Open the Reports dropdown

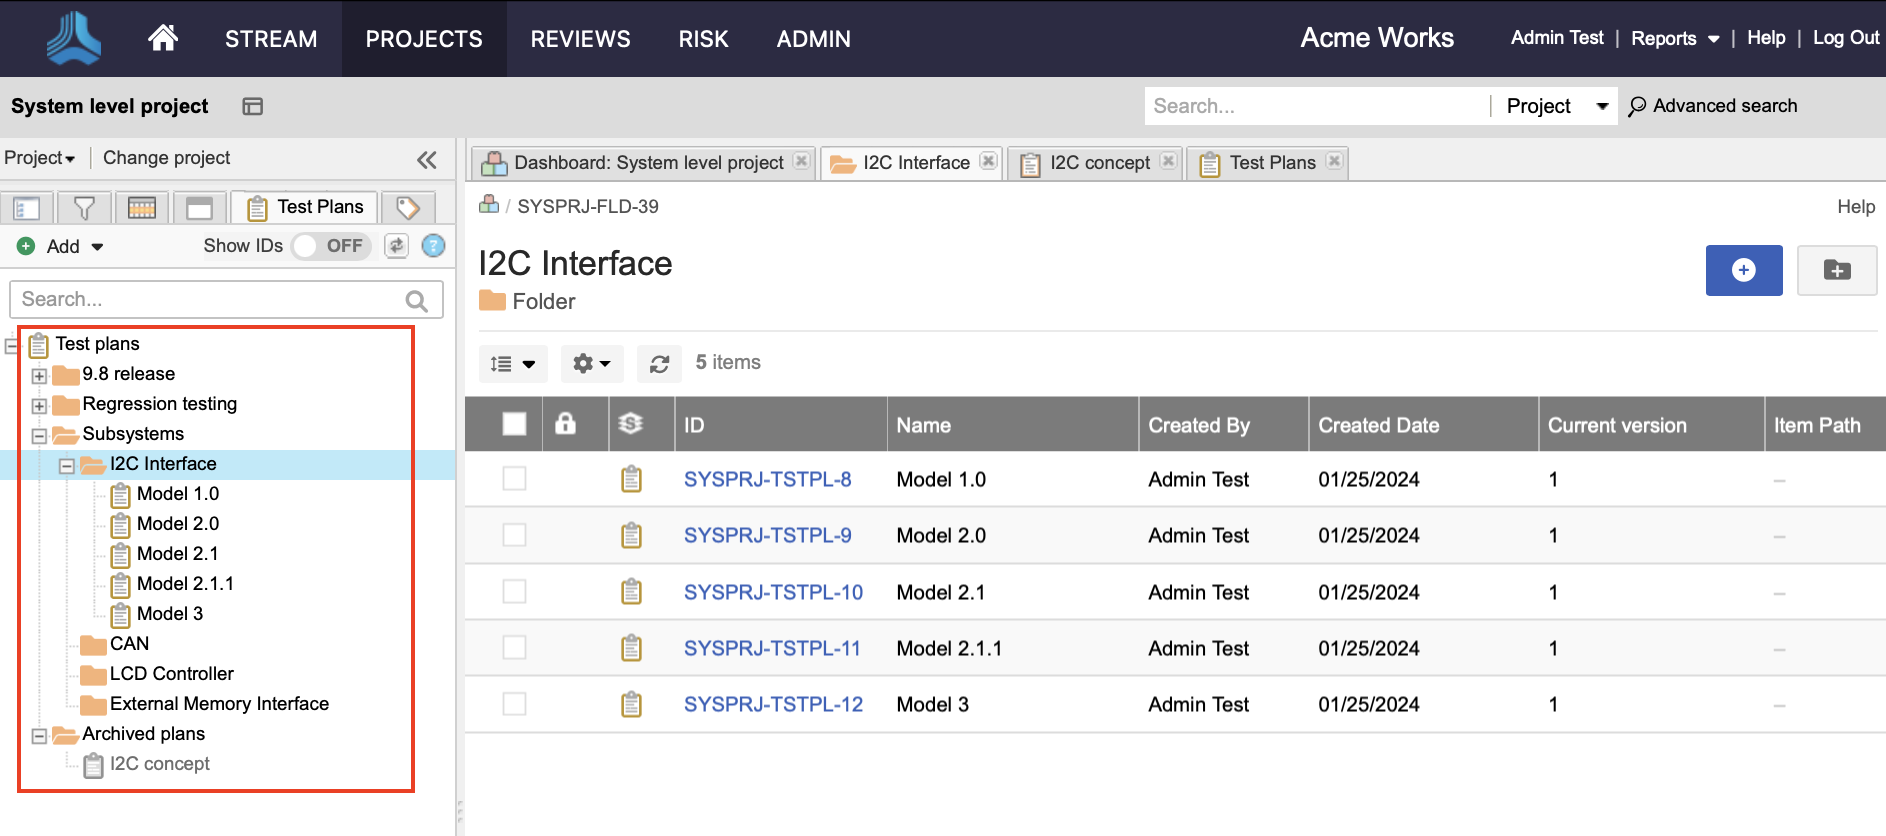[1675, 38]
